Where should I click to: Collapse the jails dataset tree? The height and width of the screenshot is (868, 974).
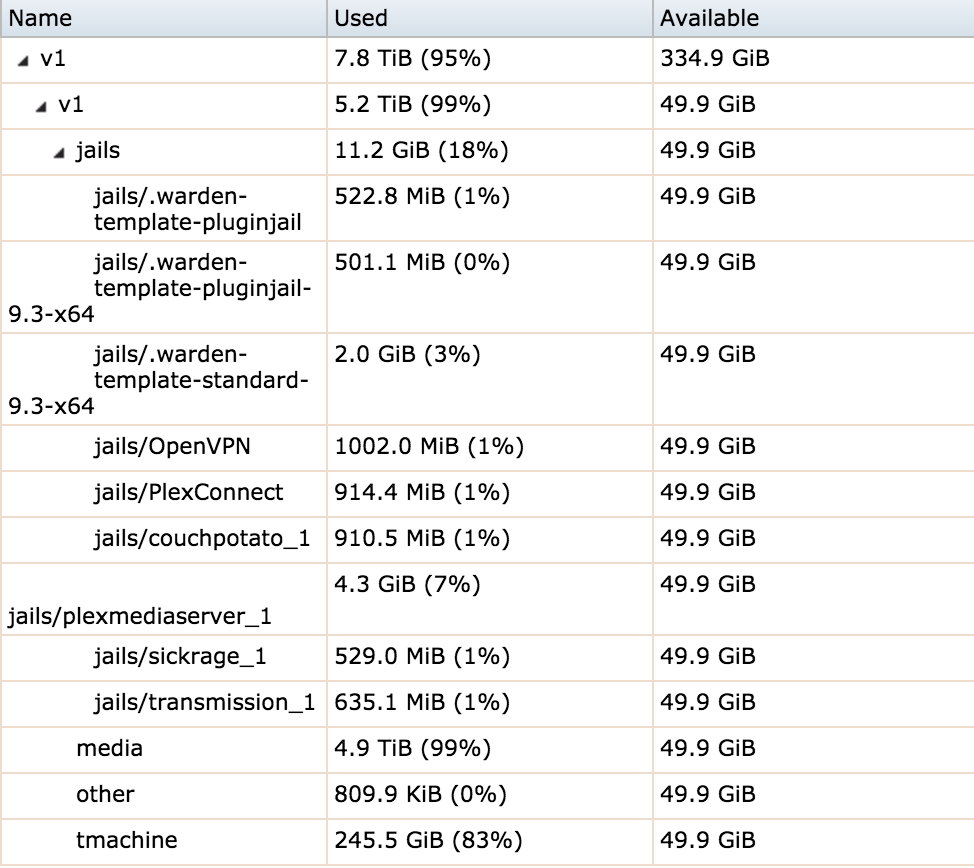coord(59,153)
